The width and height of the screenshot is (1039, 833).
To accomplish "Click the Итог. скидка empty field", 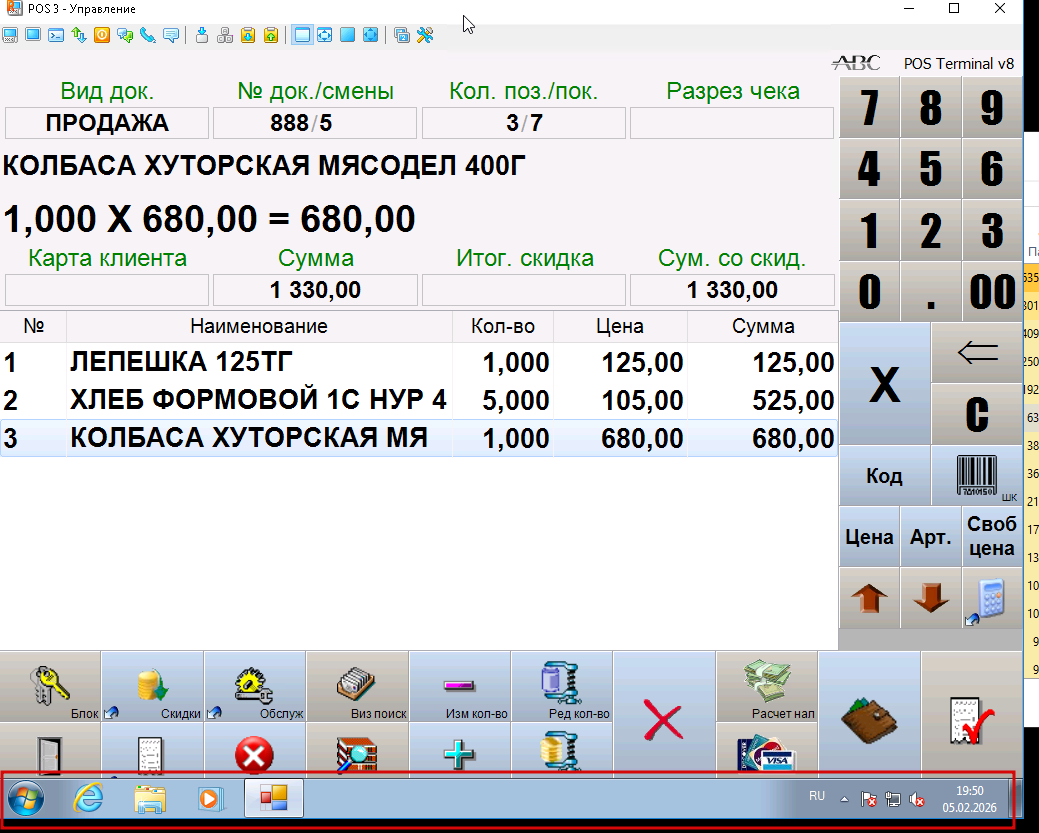I will tap(524, 290).
